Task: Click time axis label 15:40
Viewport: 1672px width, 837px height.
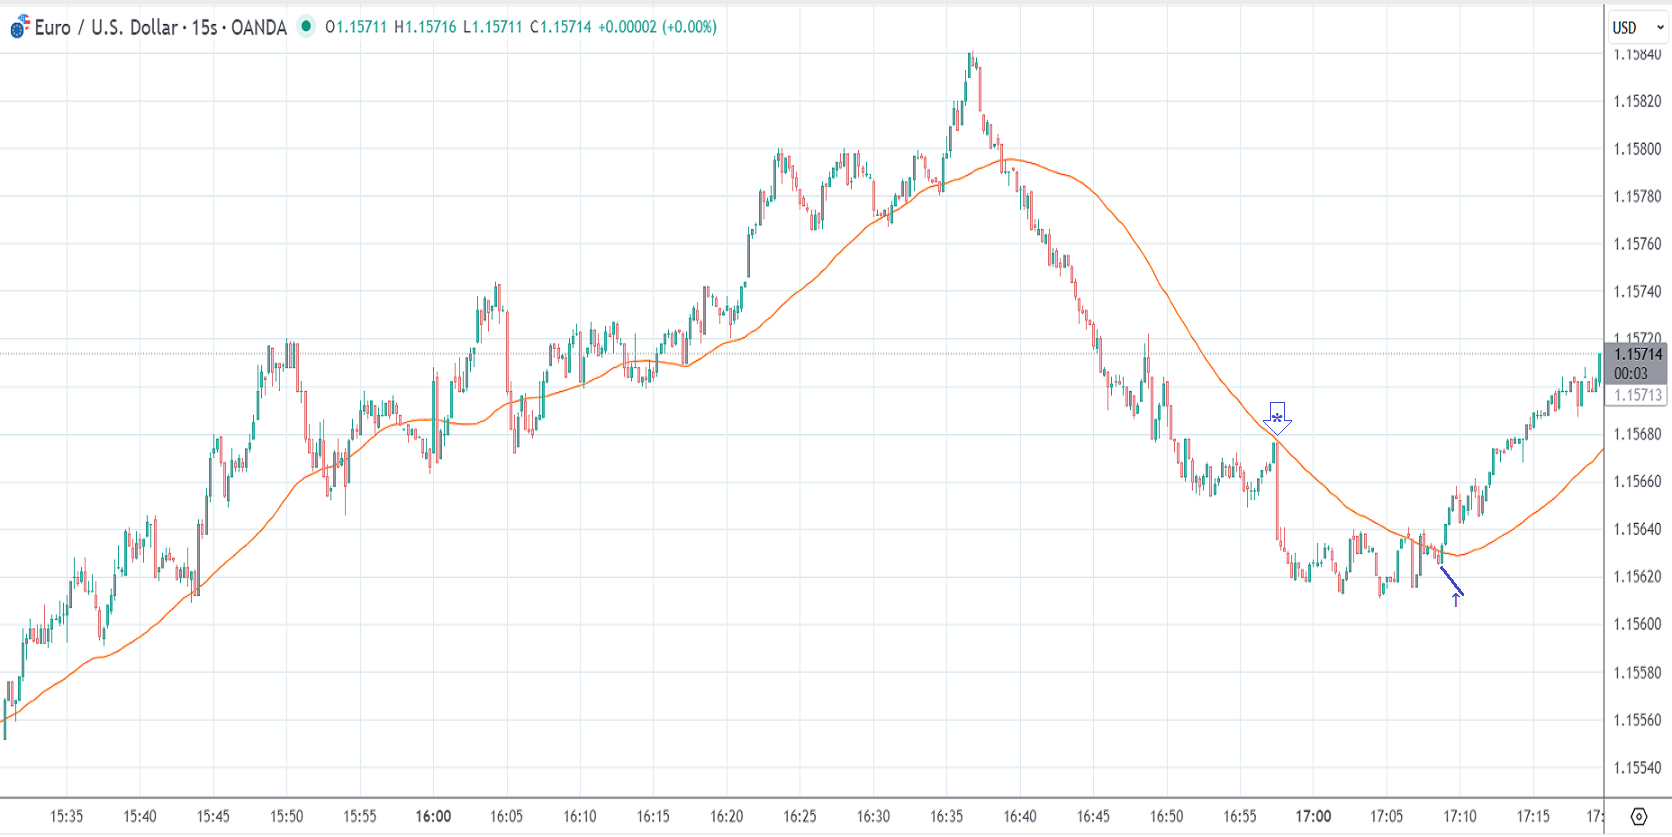Action: 140,816
